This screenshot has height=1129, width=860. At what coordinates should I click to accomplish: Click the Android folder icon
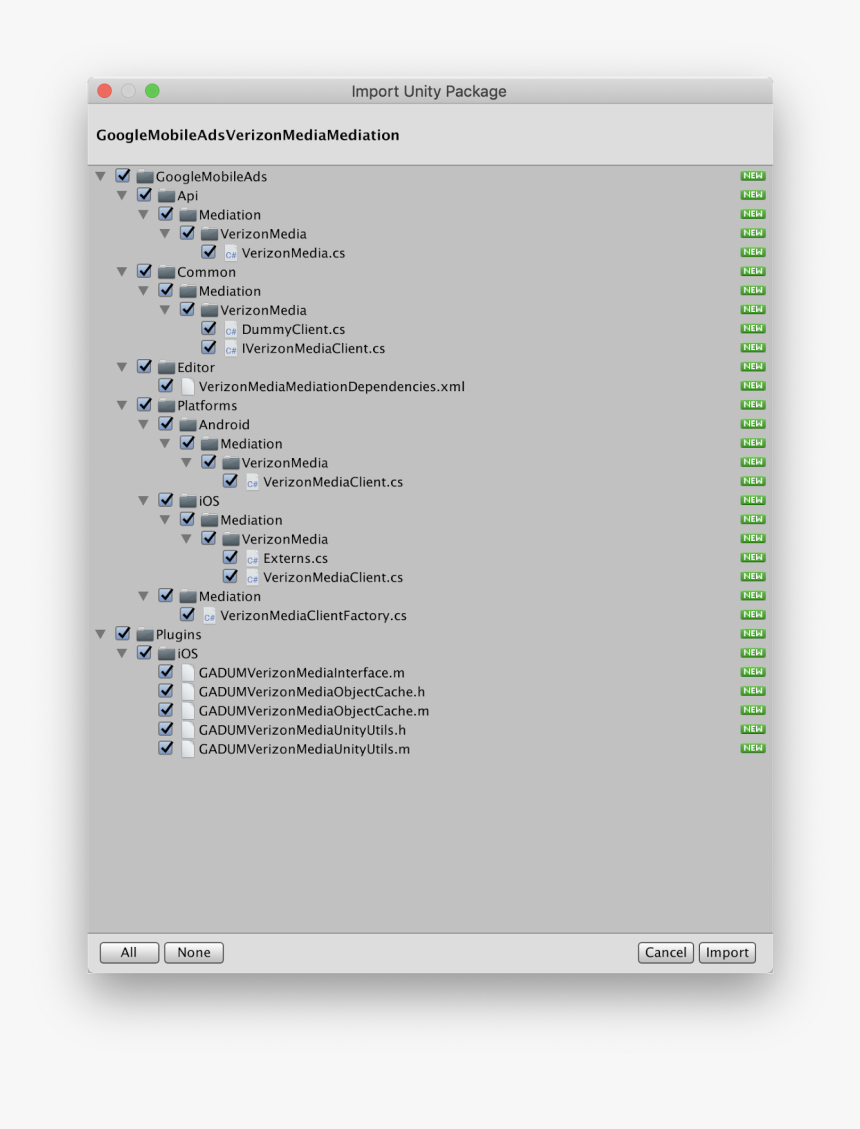(x=188, y=425)
